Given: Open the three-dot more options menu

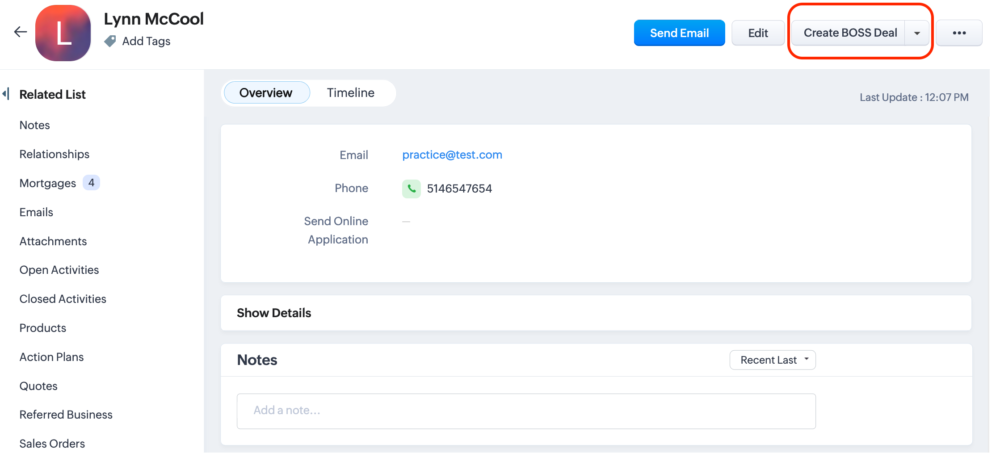Looking at the screenshot, I should click(958, 33).
